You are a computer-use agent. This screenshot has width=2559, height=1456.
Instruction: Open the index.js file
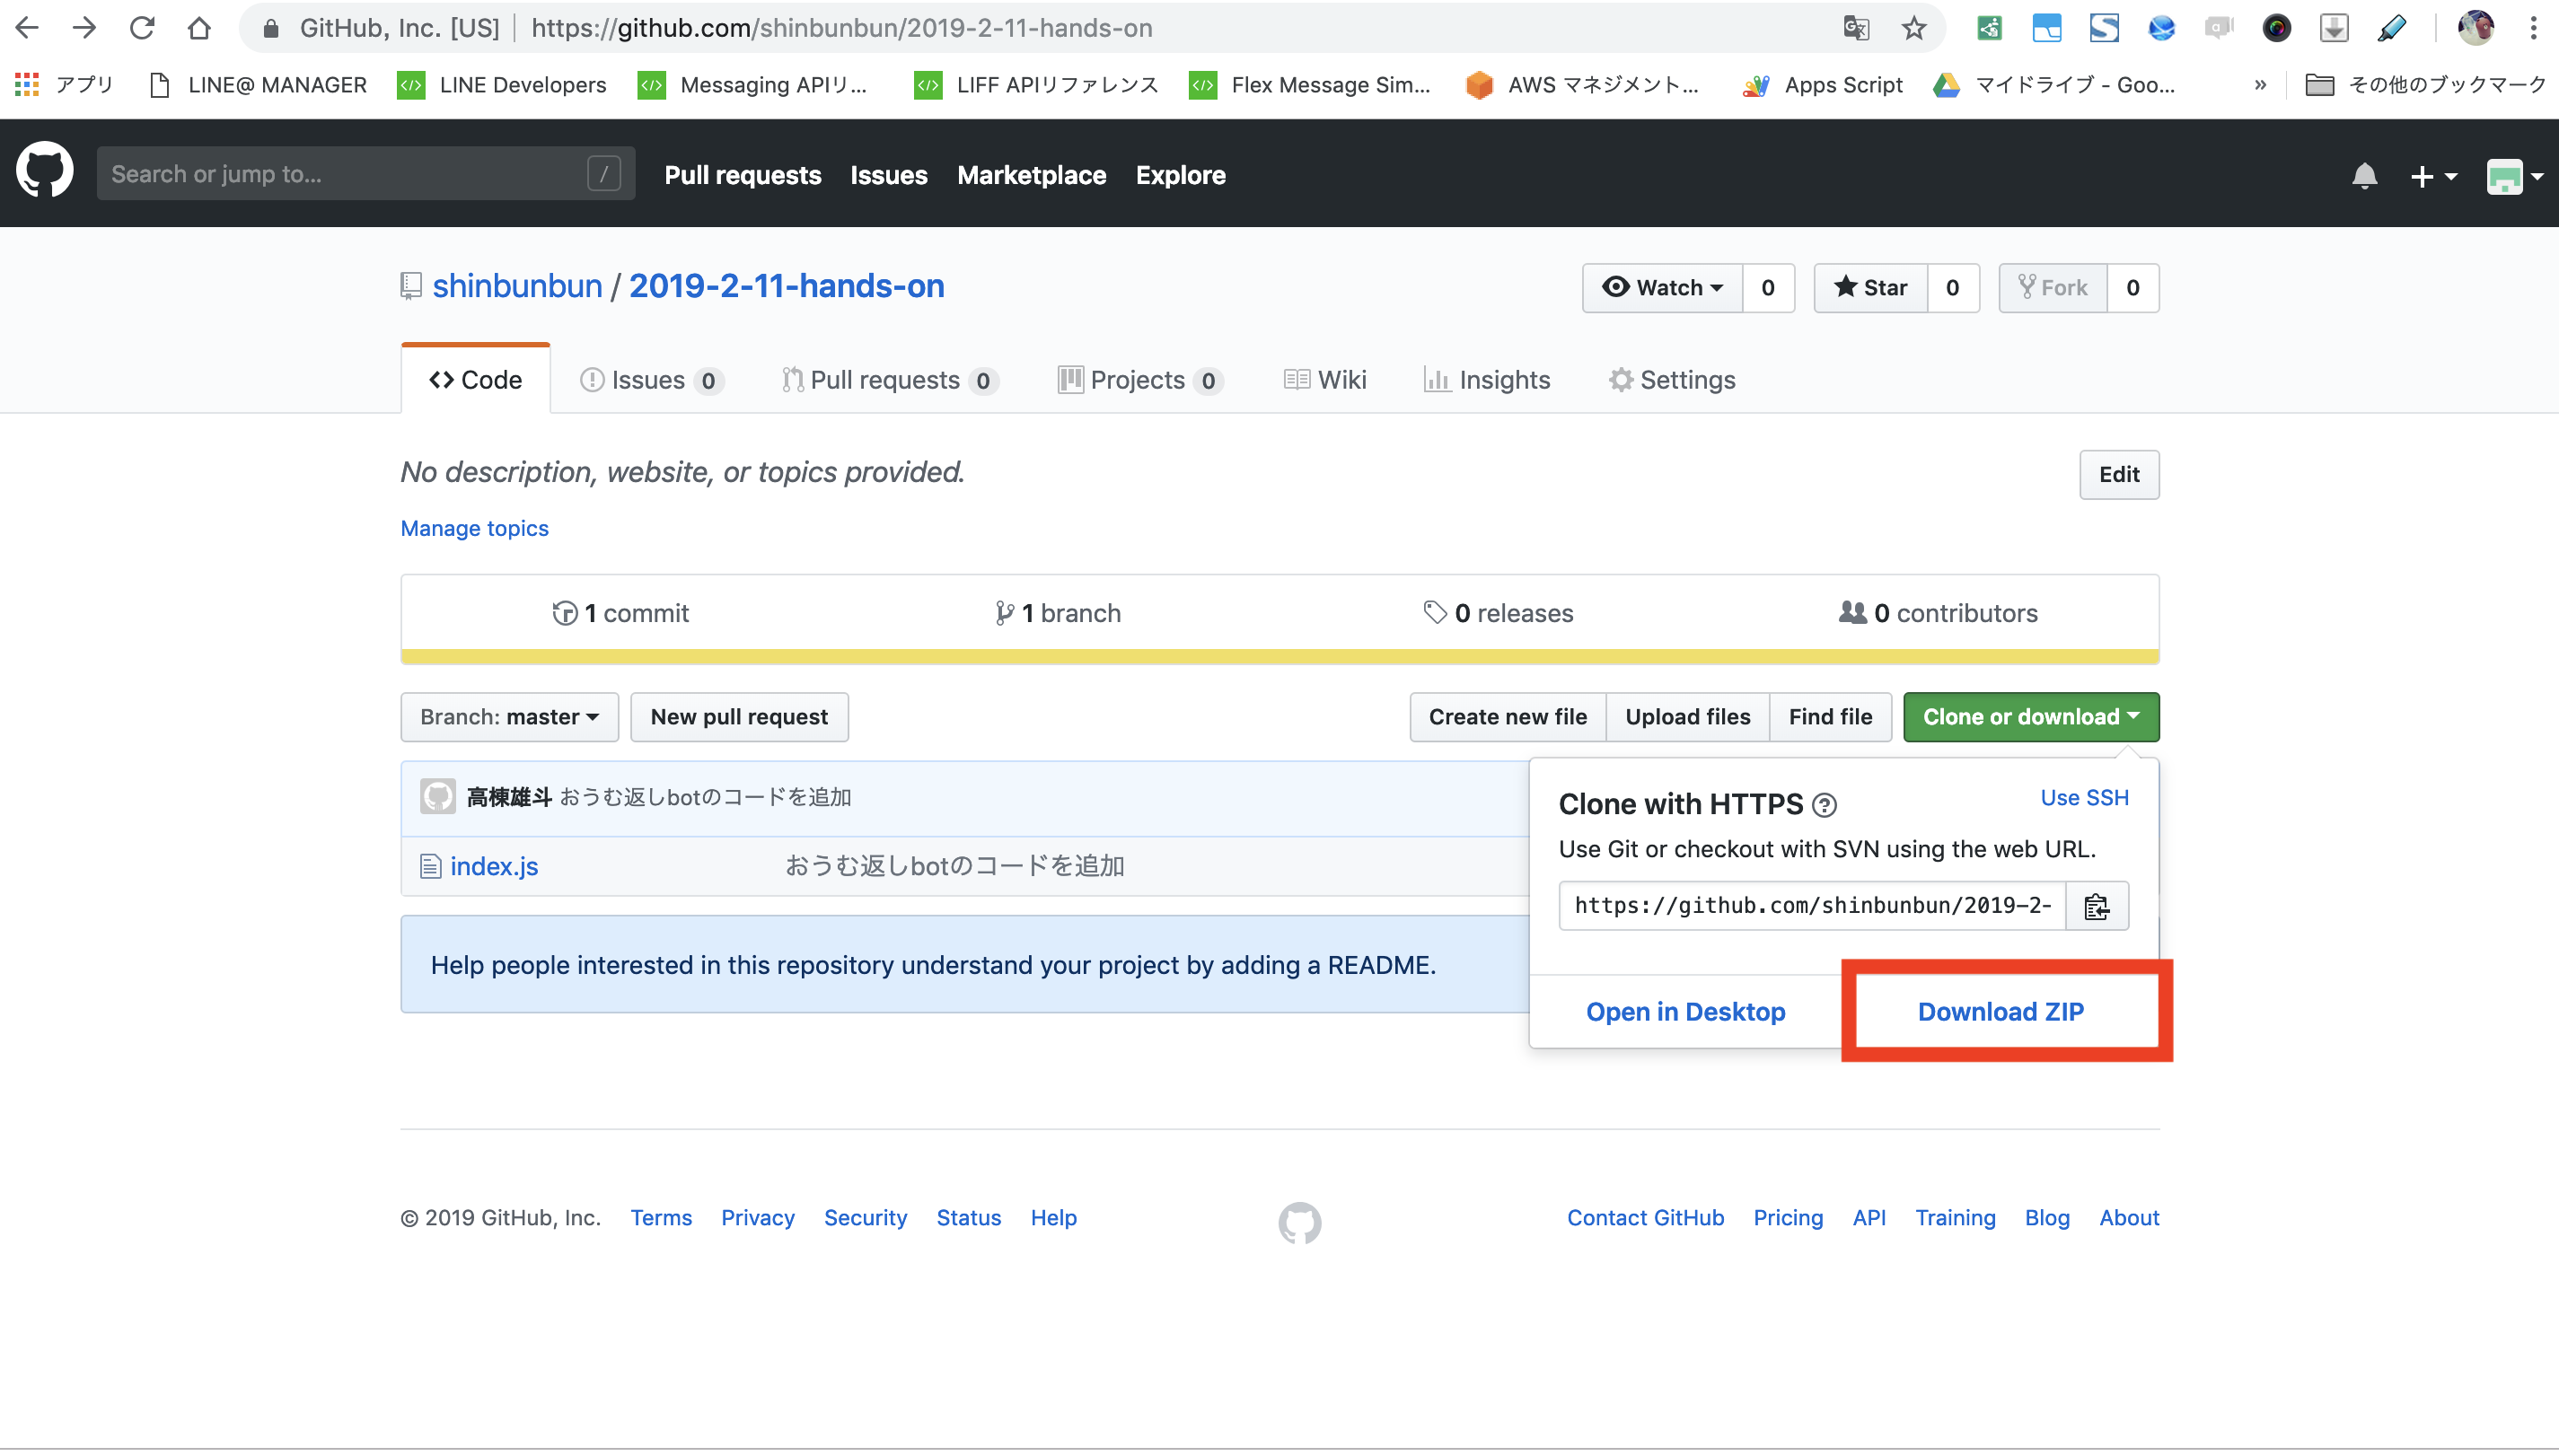(x=494, y=867)
